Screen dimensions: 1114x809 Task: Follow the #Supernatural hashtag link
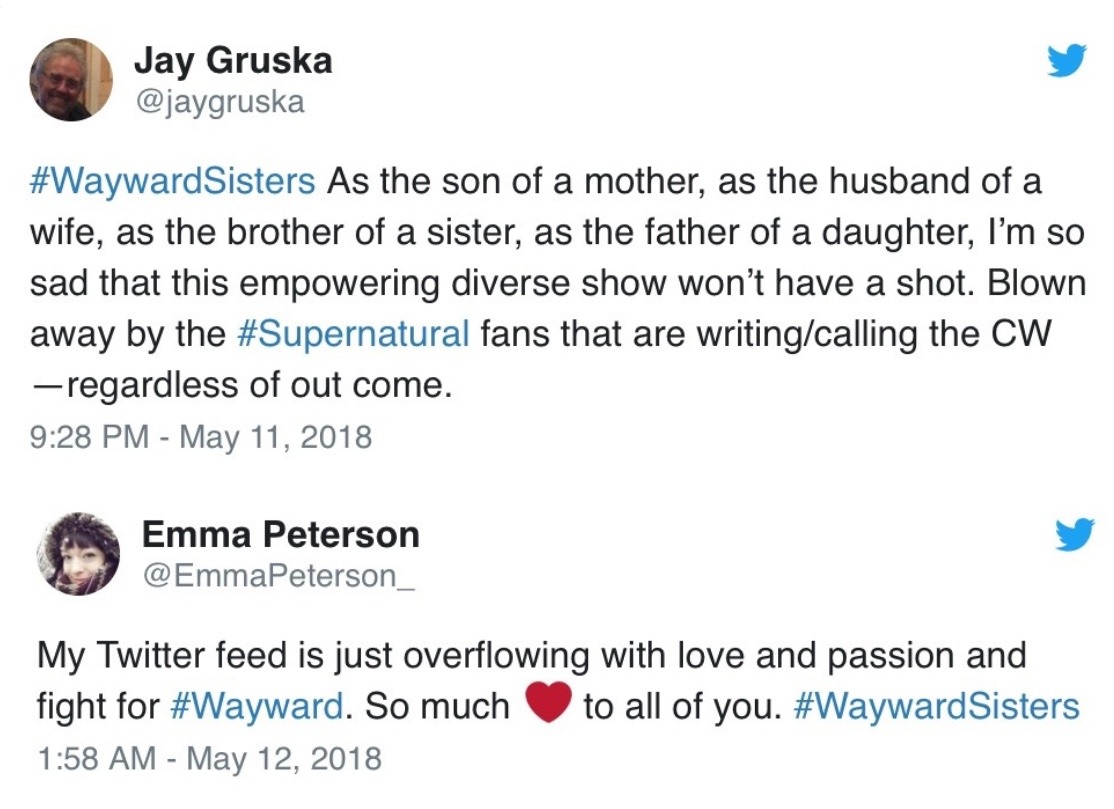(354, 331)
